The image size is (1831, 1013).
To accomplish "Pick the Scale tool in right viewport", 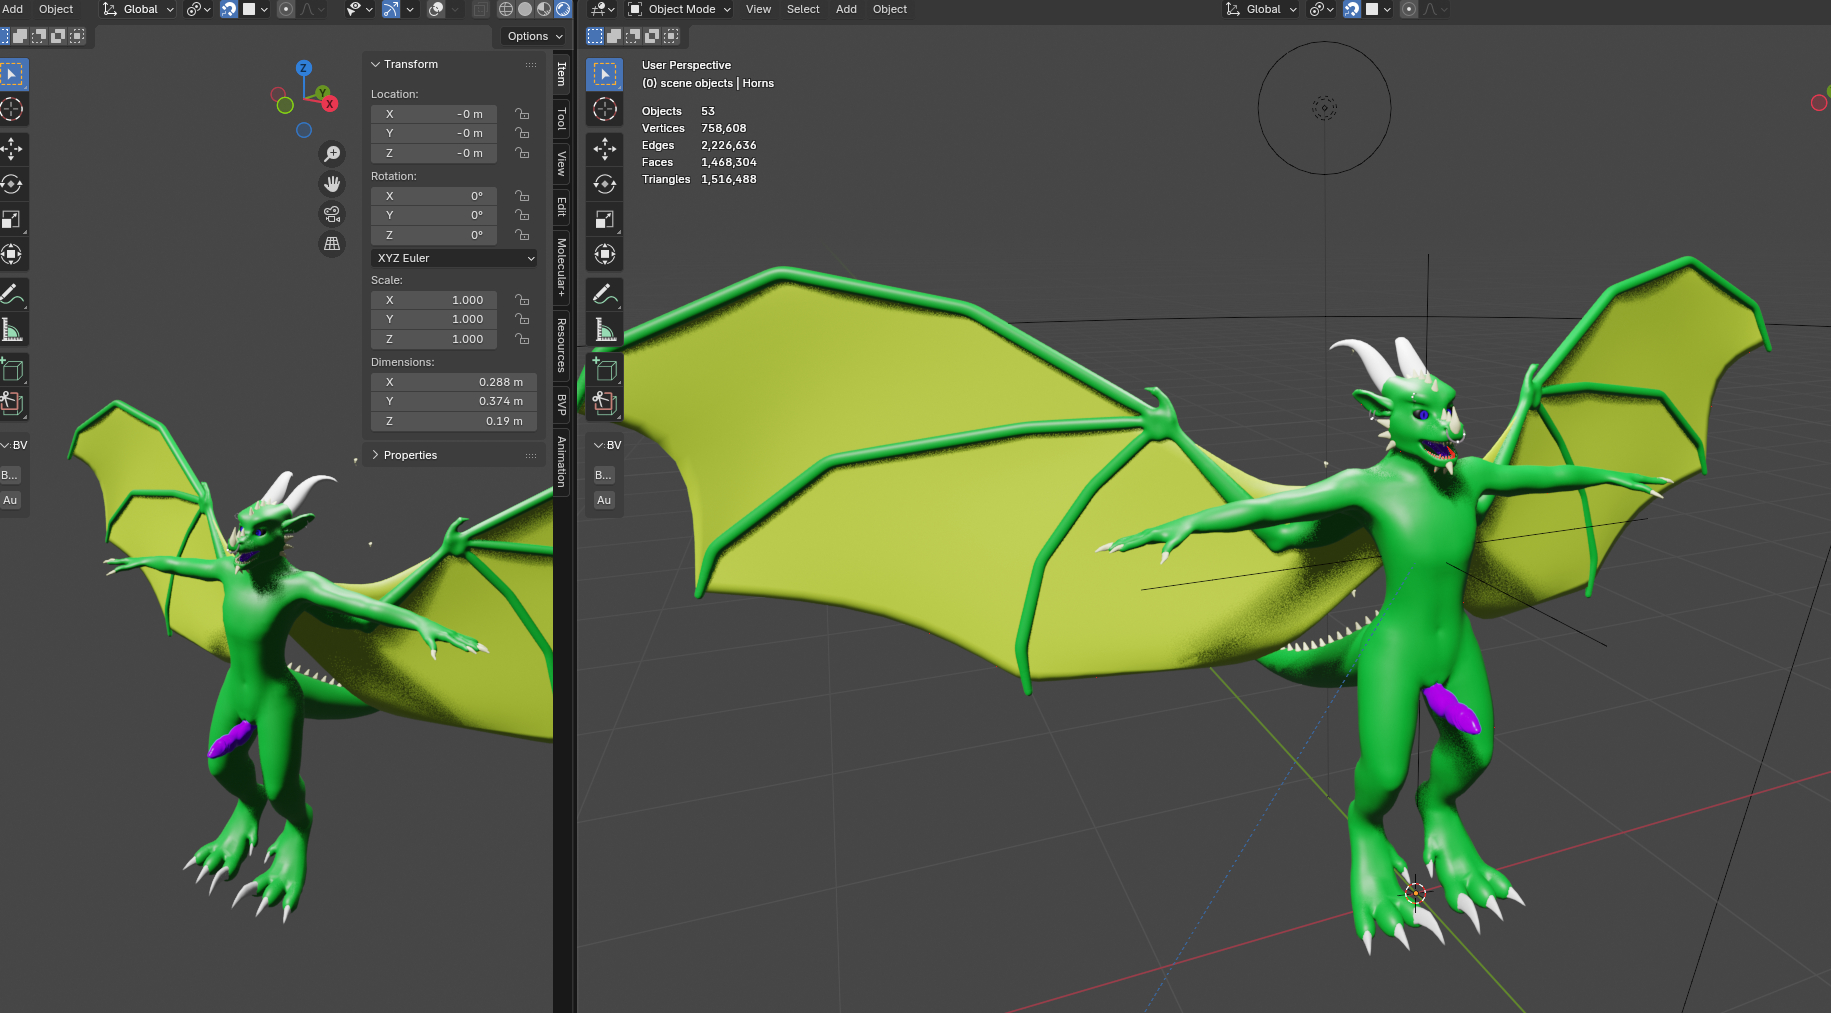I will pos(605,219).
